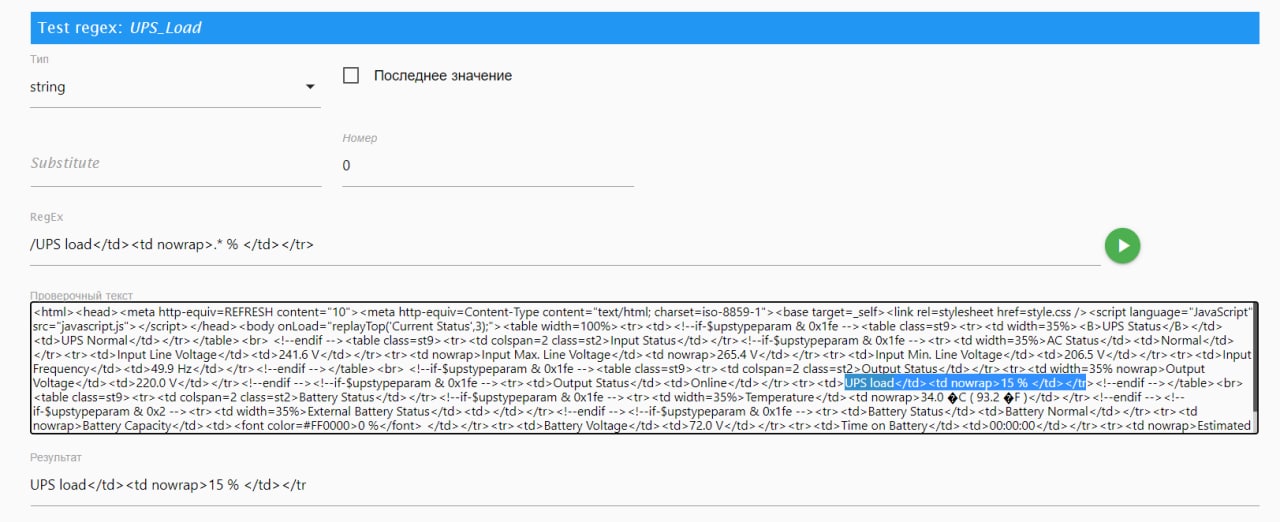Click the RegEx field label
The image size is (1280, 522).
[x=47, y=217]
